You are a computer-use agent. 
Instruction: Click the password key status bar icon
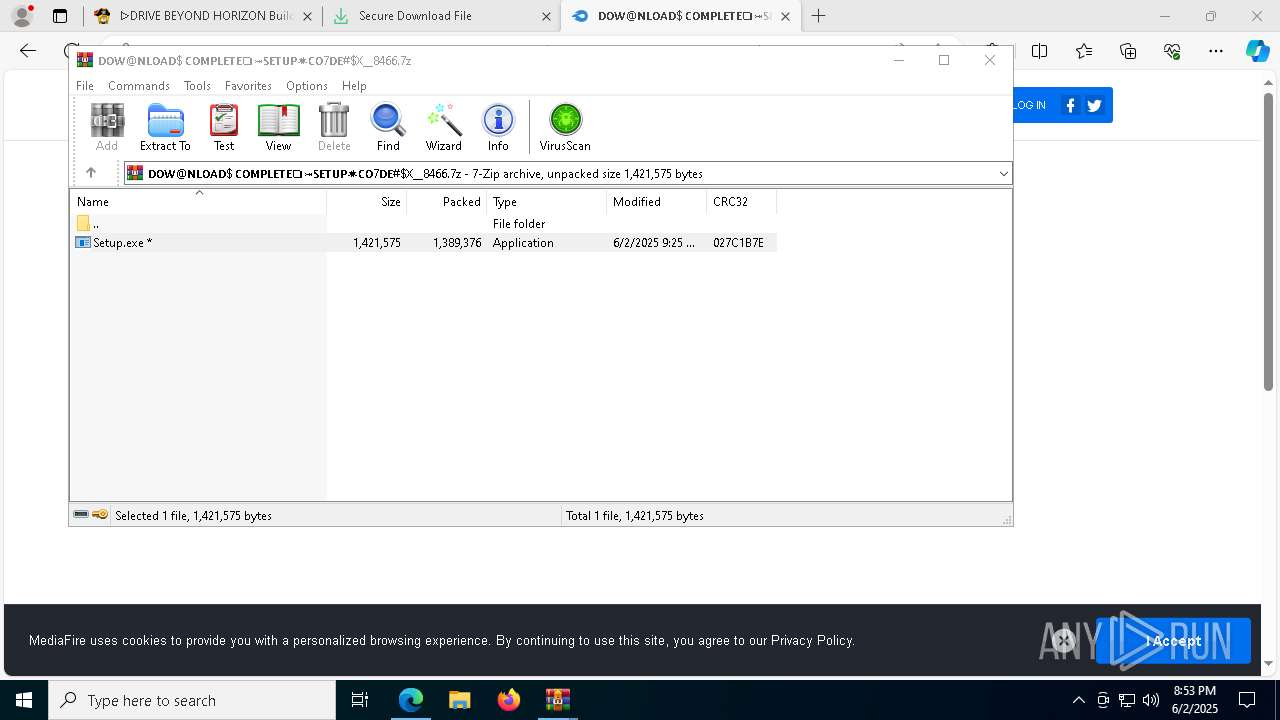coord(100,515)
